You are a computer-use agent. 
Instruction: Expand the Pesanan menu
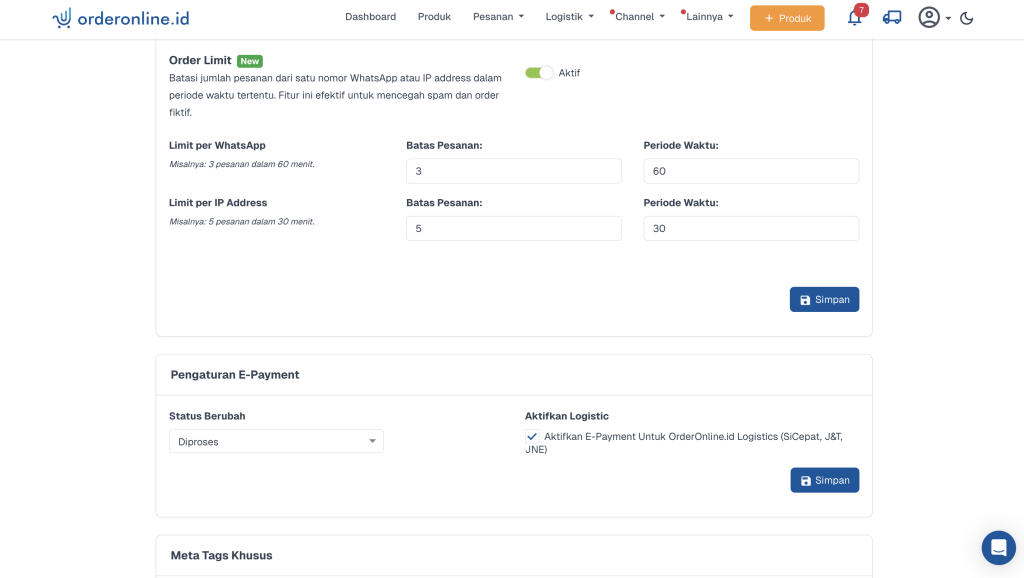tap(498, 17)
